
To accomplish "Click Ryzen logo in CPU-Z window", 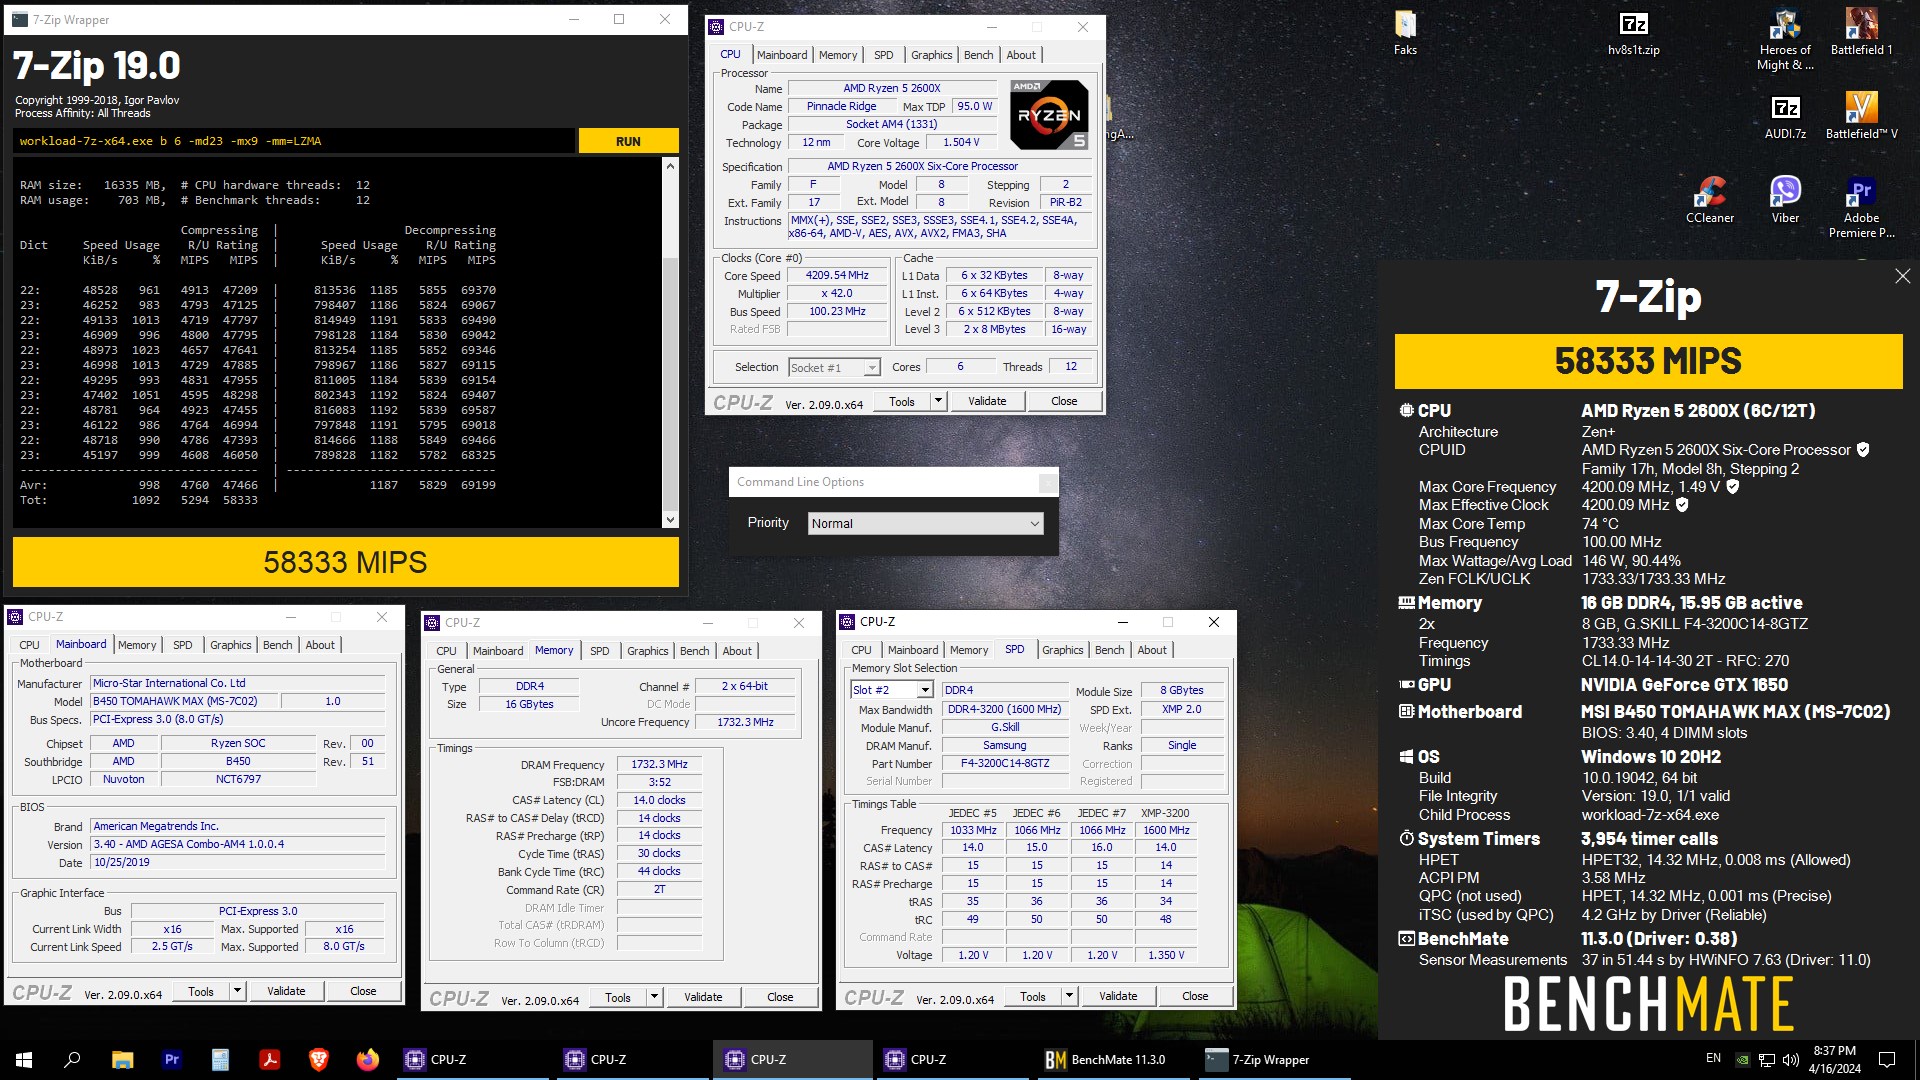I will pyautogui.click(x=1049, y=114).
